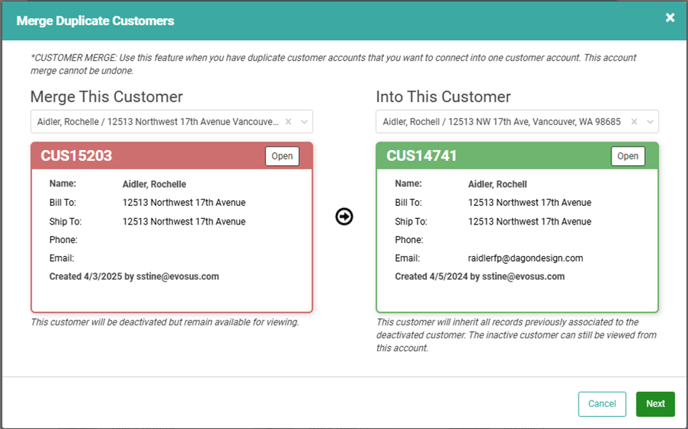This screenshot has width=688, height=429.
Task: Click the Created 4/5/2024 text
Action: (480, 277)
